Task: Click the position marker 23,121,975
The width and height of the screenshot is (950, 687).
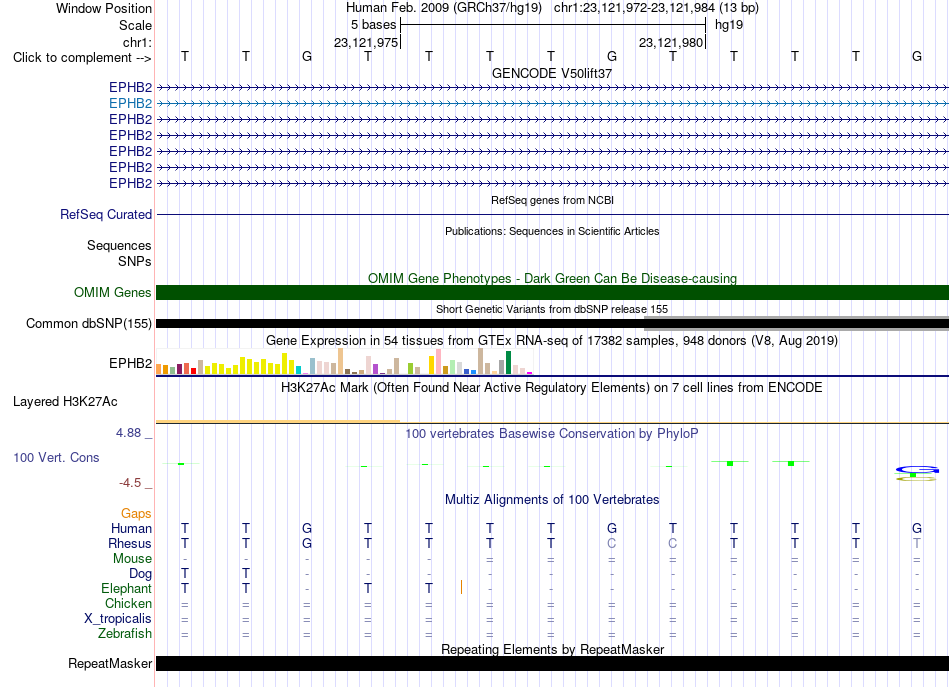Action: coord(366,42)
